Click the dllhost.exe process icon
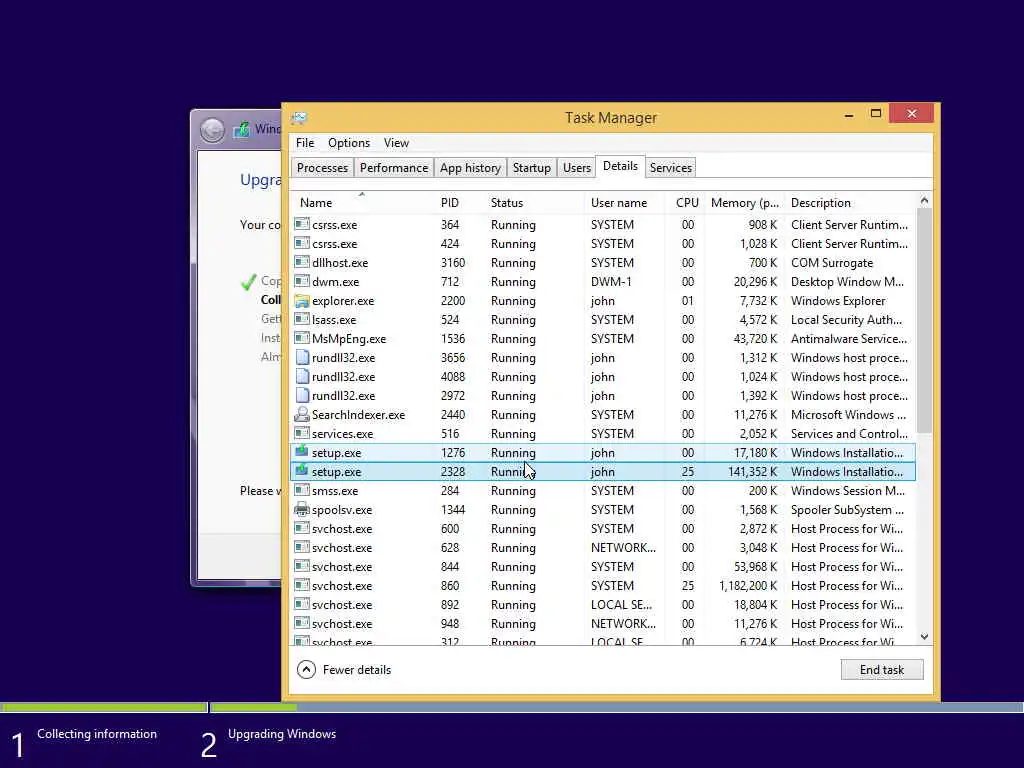 [302, 263]
